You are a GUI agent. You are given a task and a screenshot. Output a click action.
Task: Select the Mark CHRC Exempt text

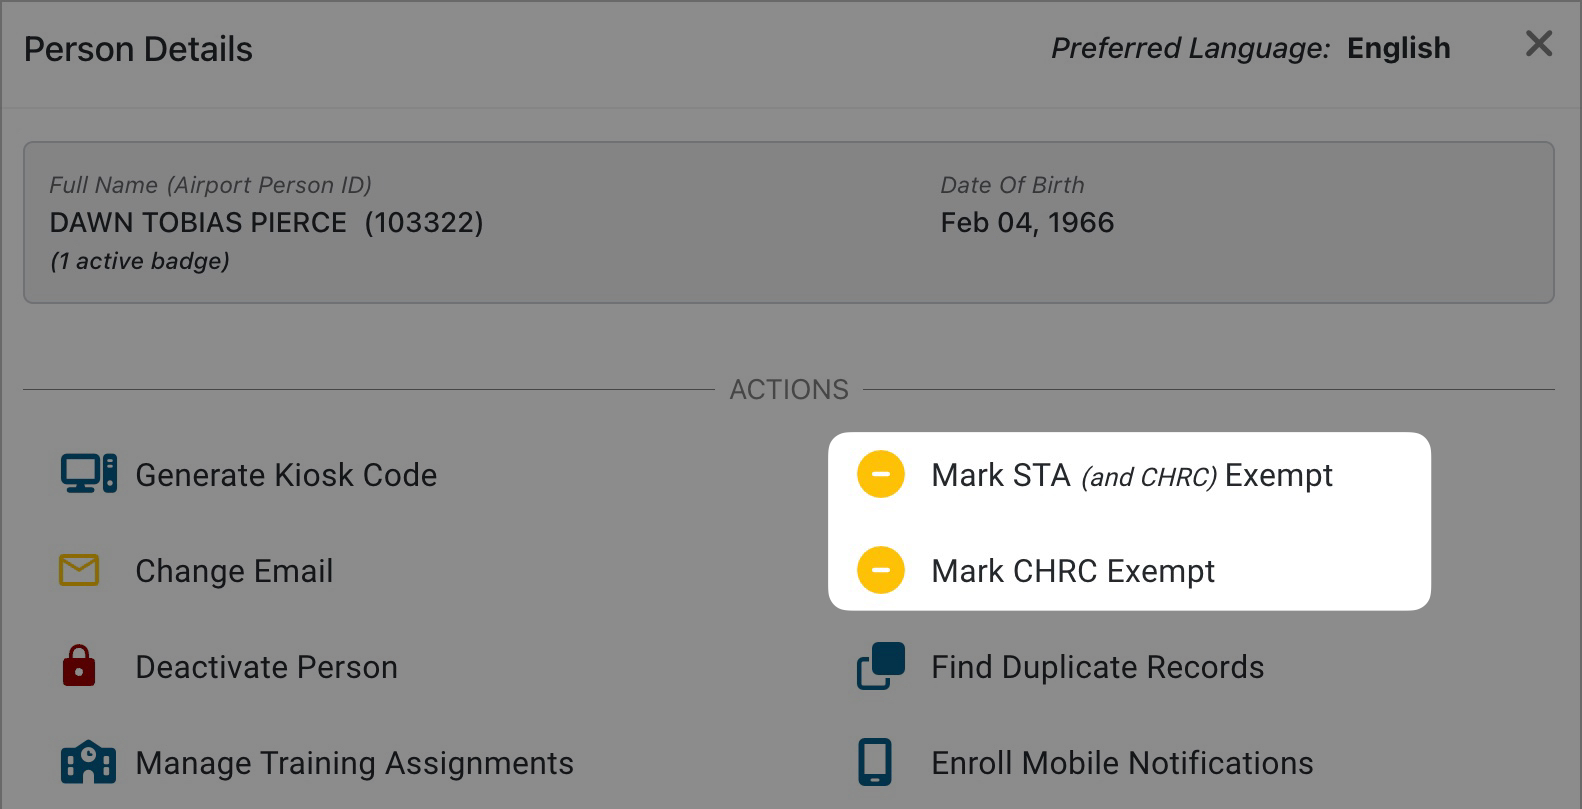point(1072,571)
